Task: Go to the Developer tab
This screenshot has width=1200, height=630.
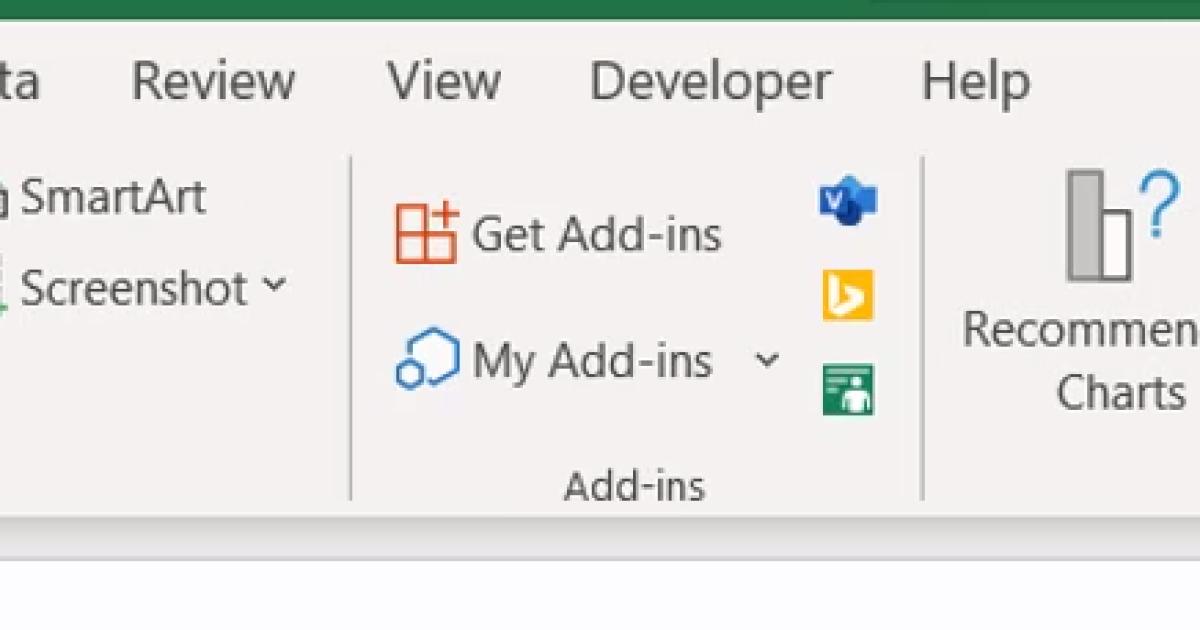Action: (710, 82)
